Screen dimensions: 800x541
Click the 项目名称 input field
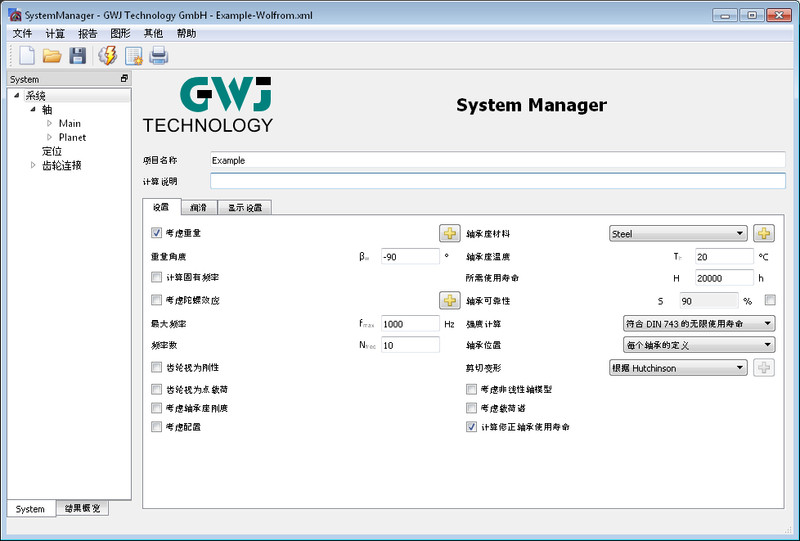pyautogui.click(x=497, y=160)
